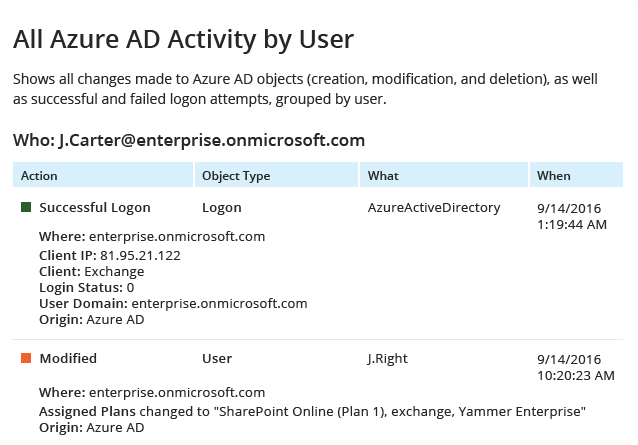Click the orange Modified status square

pyautogui.click(x=26, y=358)
